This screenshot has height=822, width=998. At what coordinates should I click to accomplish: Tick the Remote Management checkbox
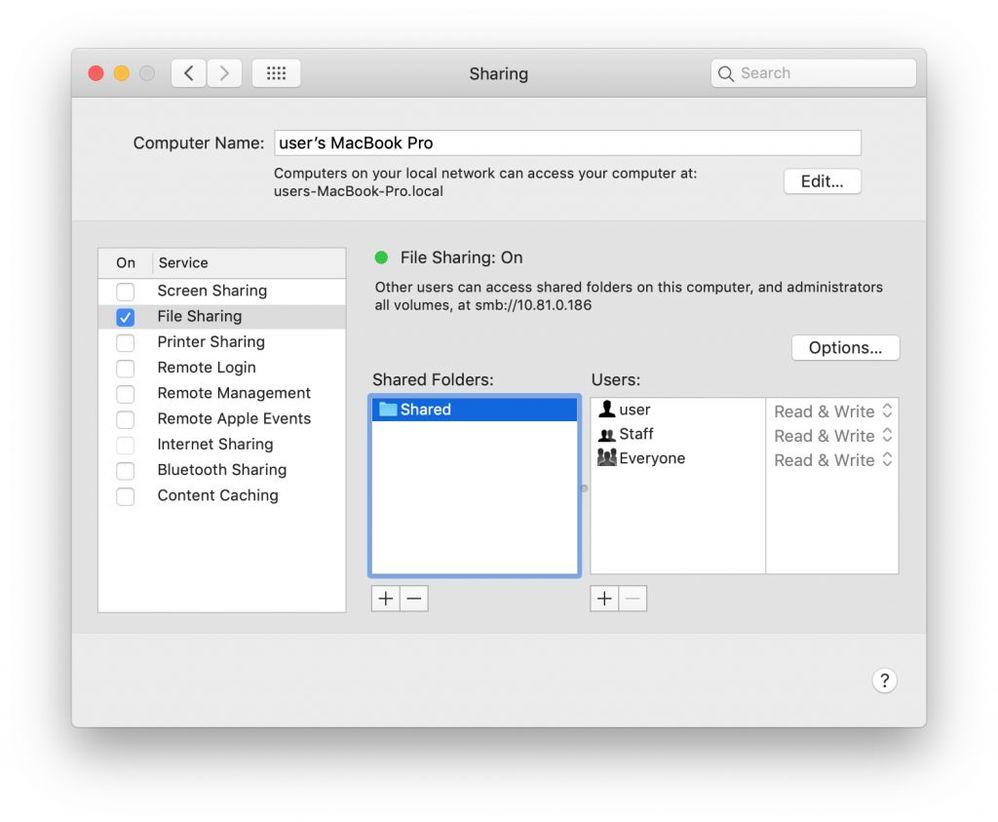125,393
